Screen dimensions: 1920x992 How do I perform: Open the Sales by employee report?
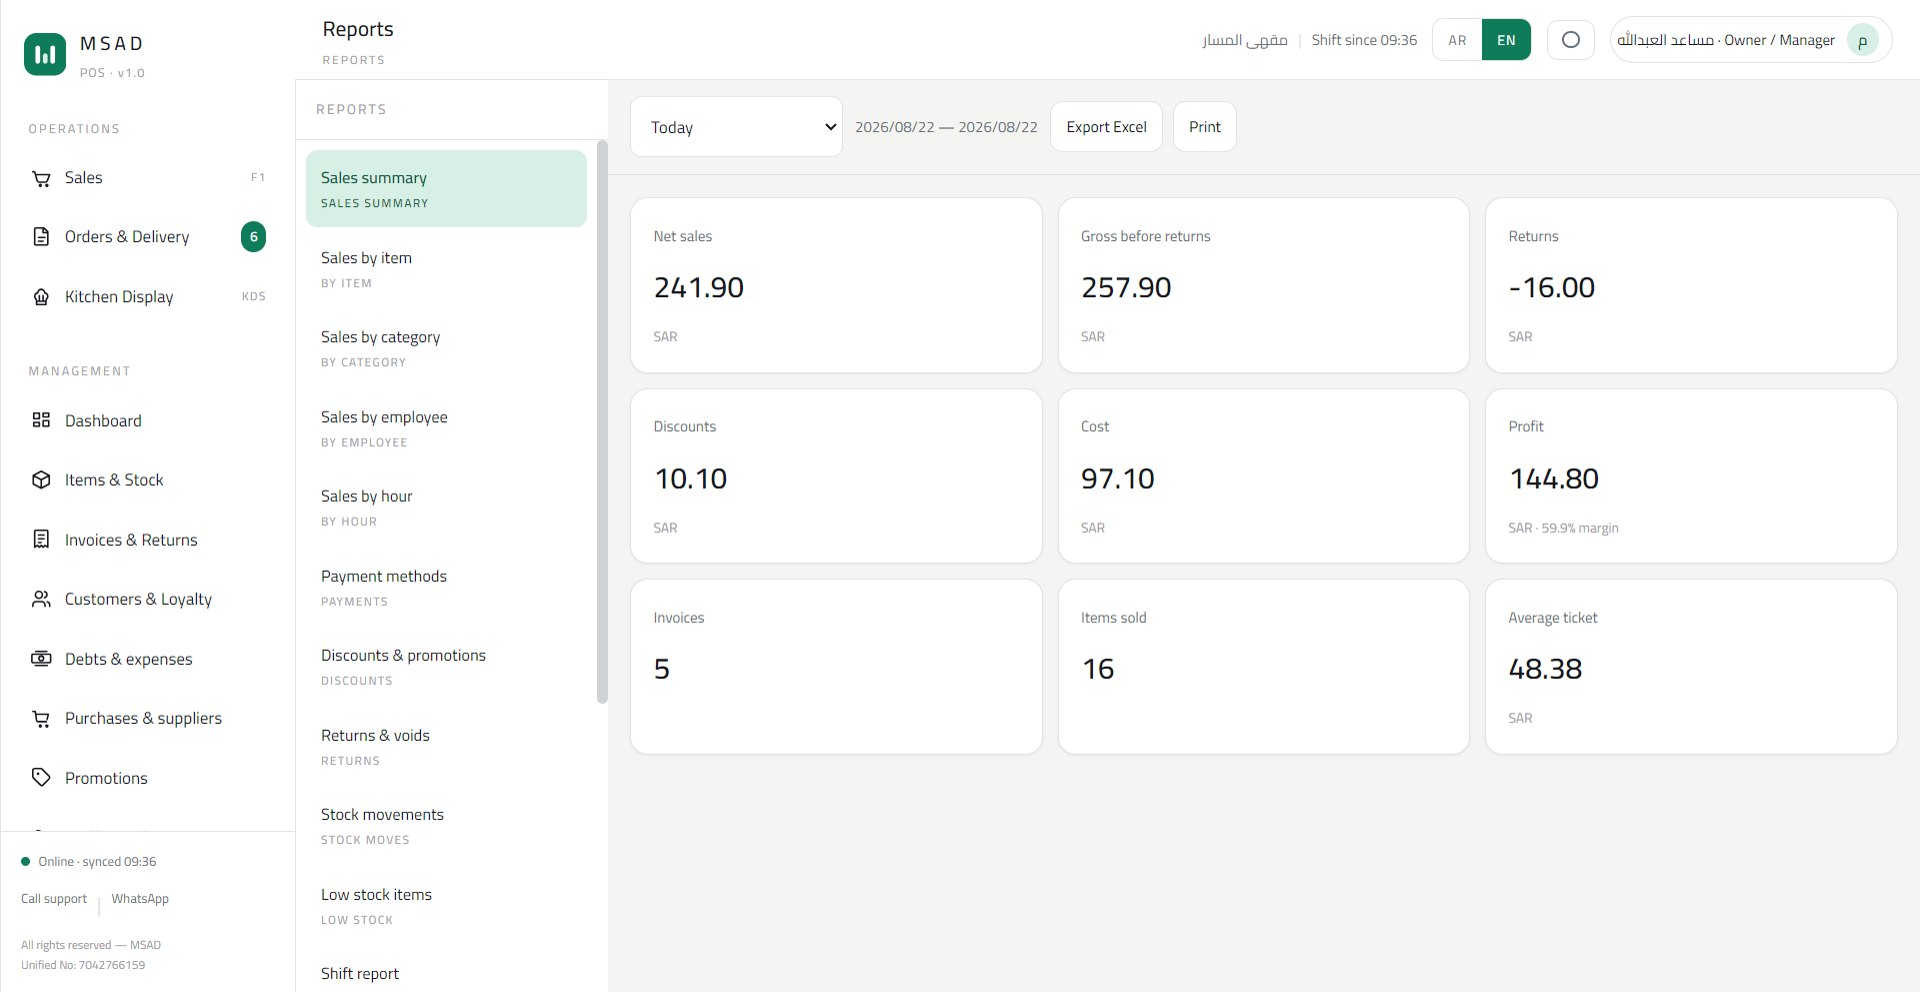[446, 428]
